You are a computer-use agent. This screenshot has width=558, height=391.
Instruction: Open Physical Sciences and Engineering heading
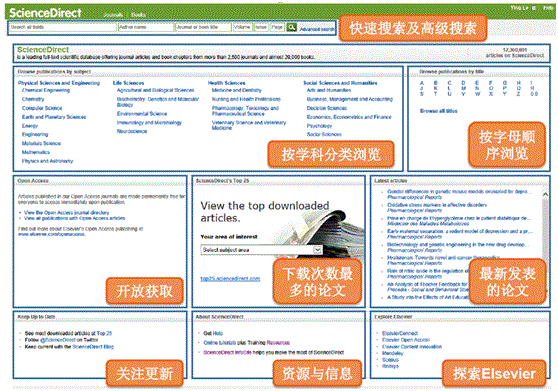pyautogui.click(x=59, y=83)
